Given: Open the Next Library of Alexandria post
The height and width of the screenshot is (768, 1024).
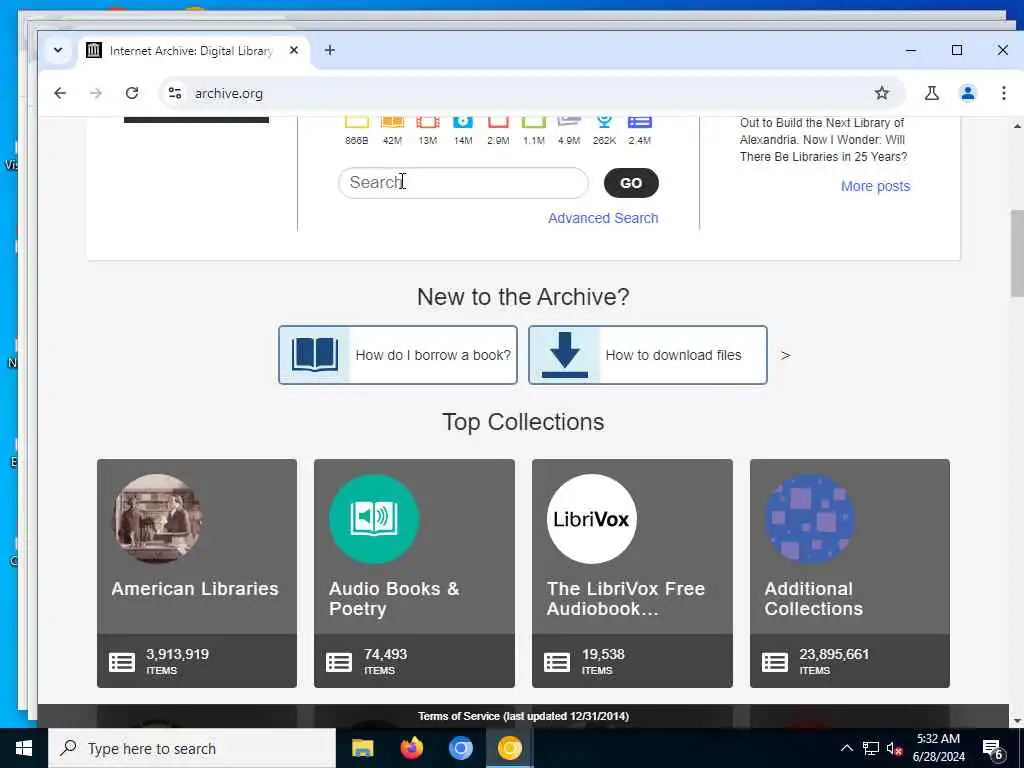Looking at the screenshot, I should pos(823,140).
